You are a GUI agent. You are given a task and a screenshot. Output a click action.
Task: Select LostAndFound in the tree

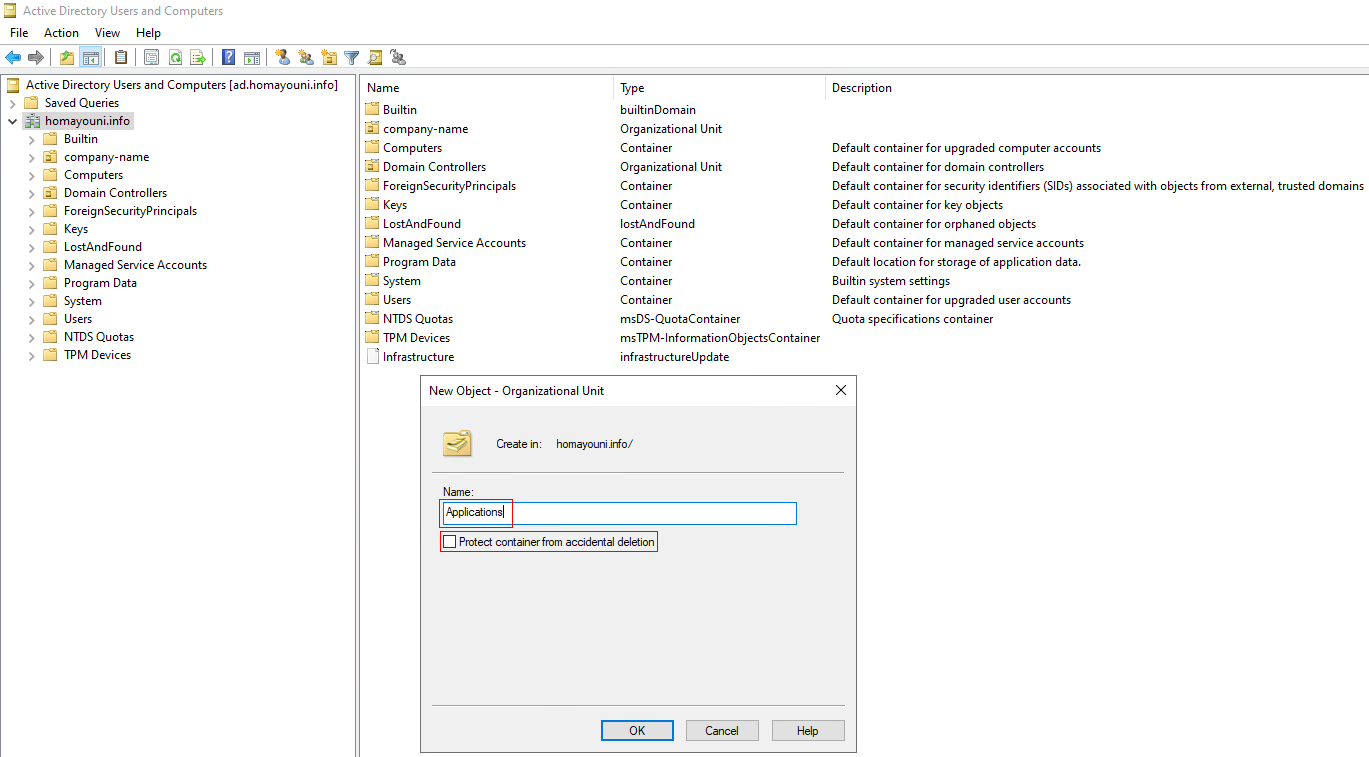[x=103, y=247]
